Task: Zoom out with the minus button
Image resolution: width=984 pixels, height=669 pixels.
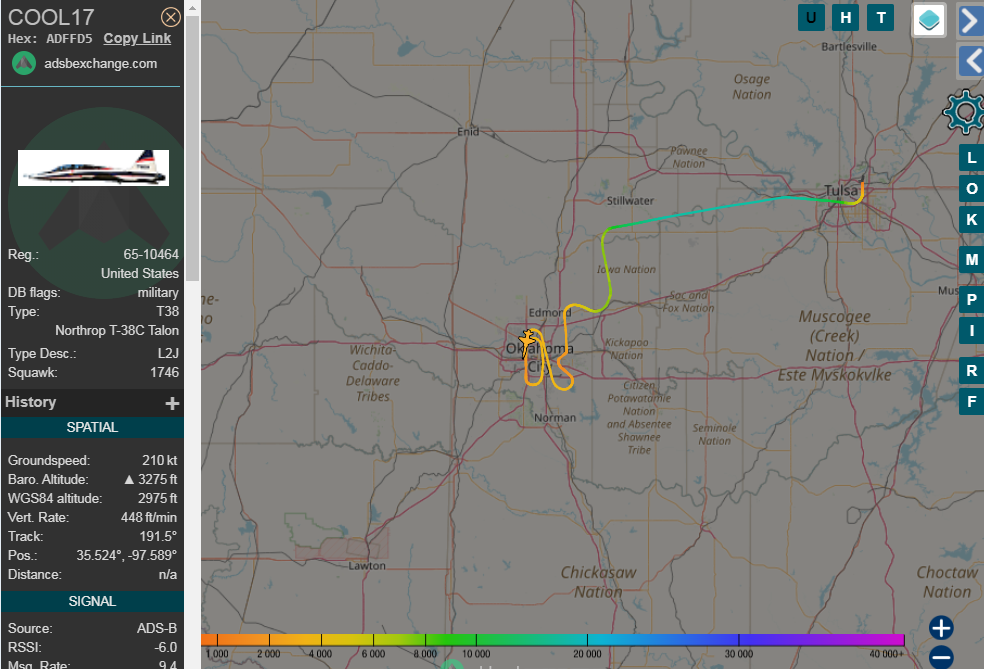Action: tap(941, 657)
